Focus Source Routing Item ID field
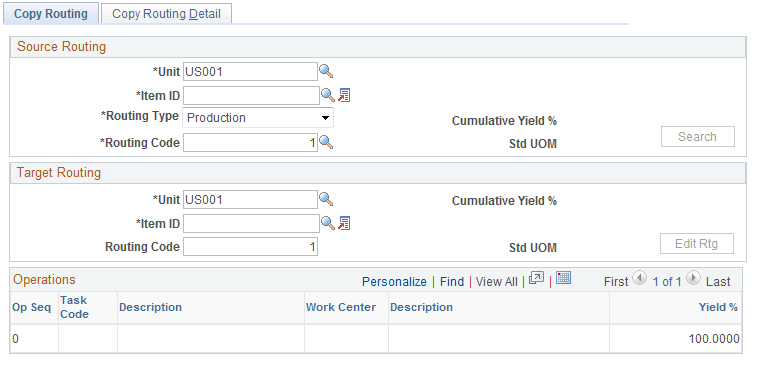The height and width of the screenshot is (370, 760). (x=251, y=96)
